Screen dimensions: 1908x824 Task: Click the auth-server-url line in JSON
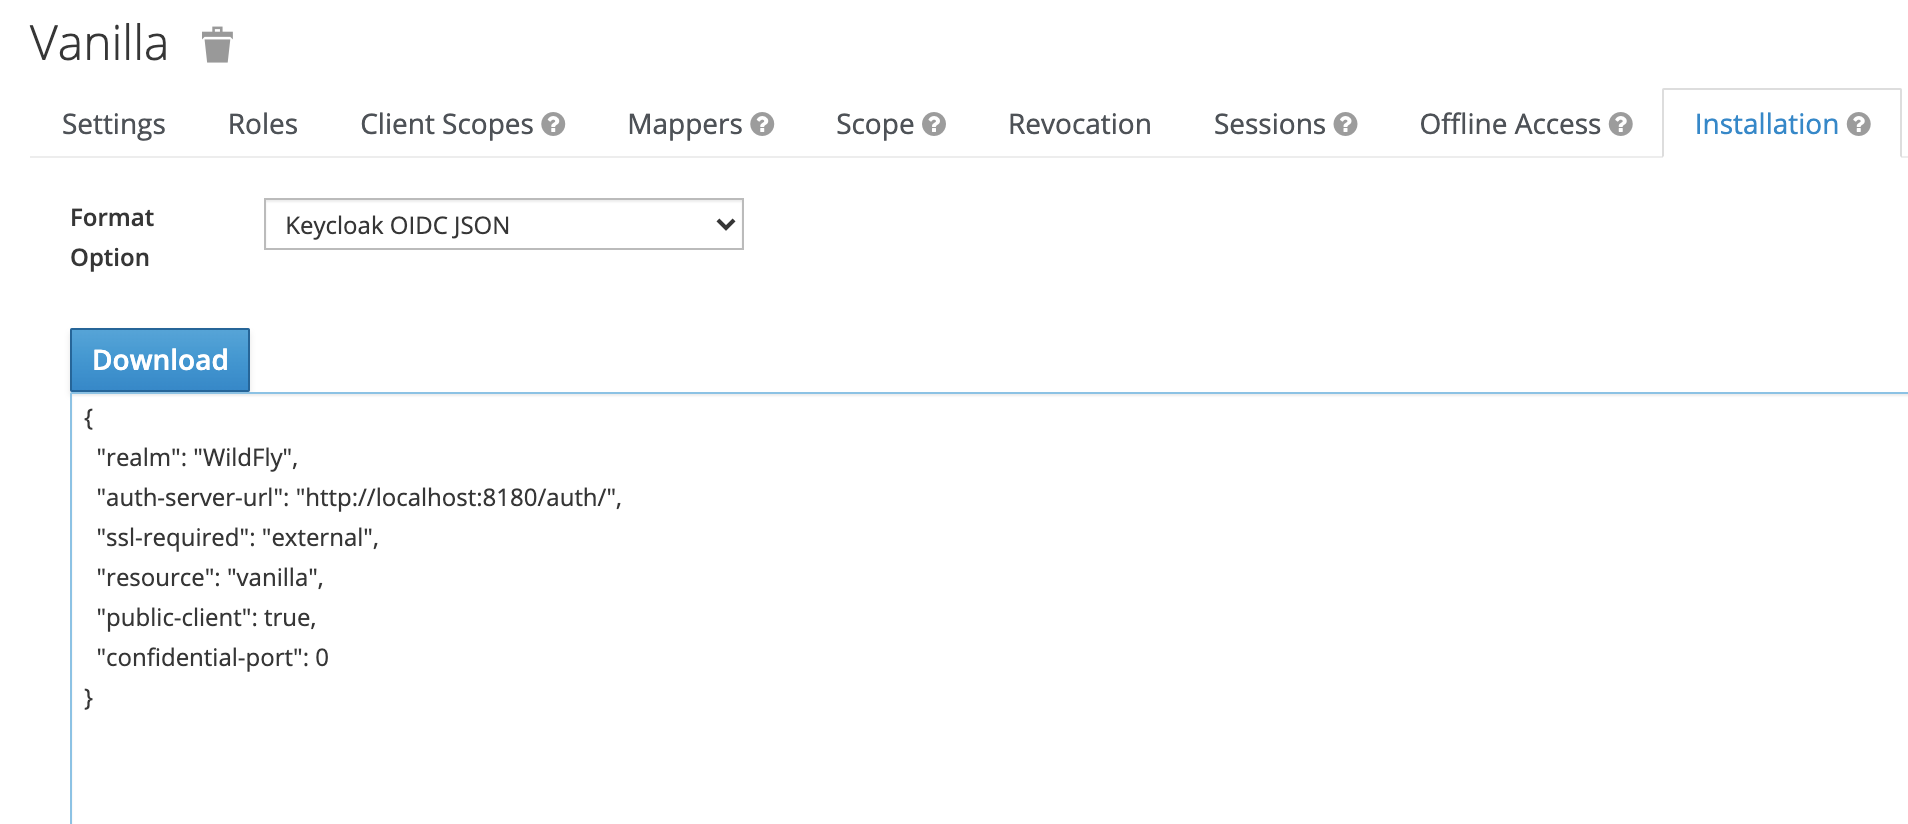pyautogui.click(x=359, y=498)
